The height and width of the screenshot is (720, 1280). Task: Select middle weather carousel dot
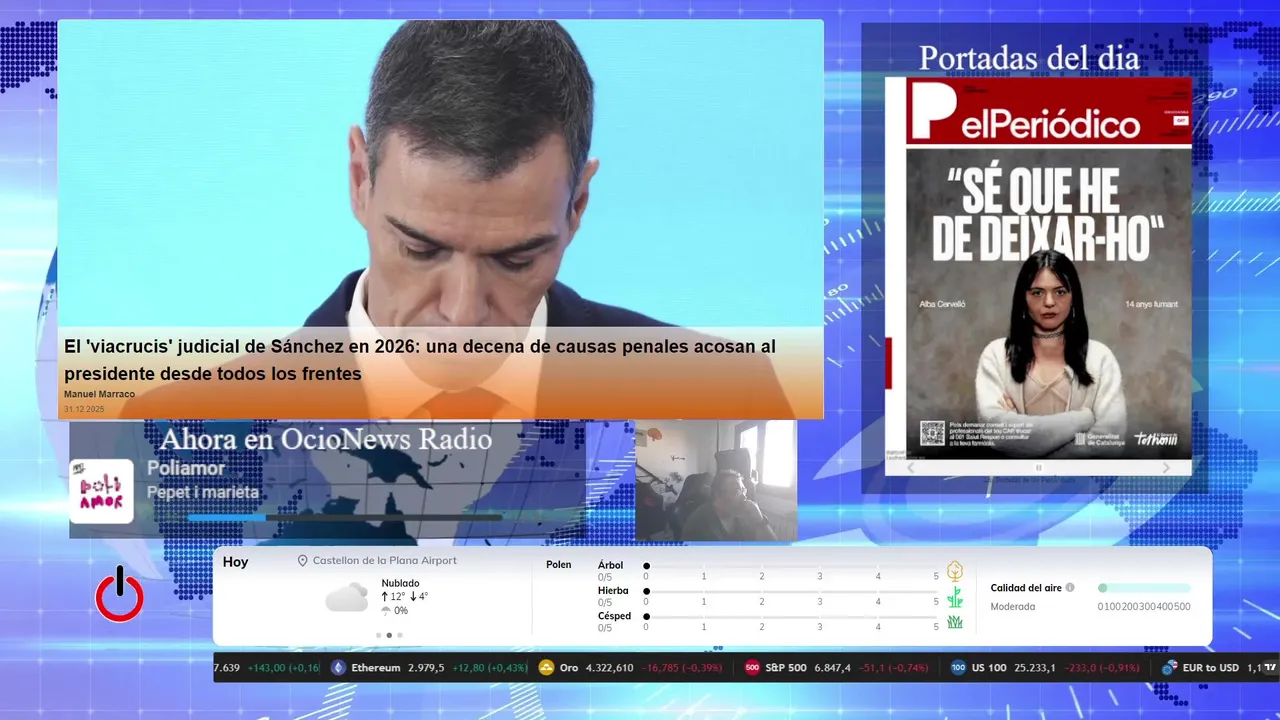[389, 635]
